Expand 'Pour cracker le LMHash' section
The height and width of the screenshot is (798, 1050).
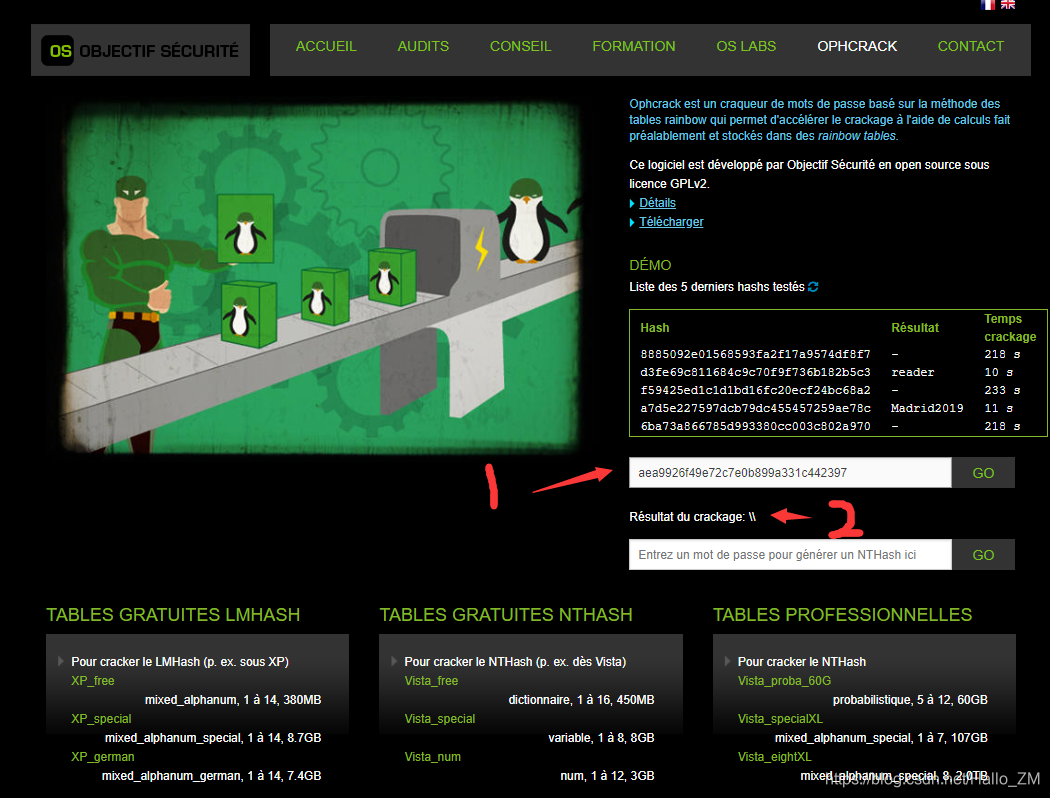pyautogui.click(x=179, y=661)
